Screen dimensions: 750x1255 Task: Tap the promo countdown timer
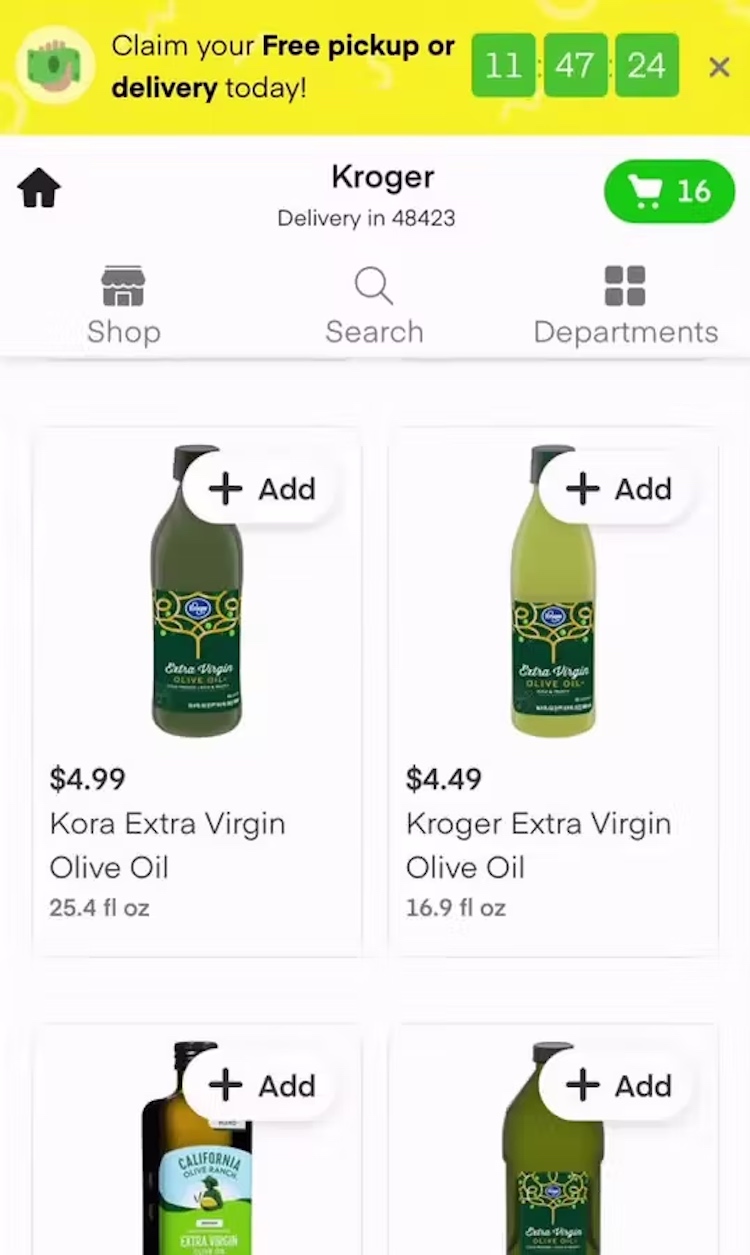click(x=575, y=66)
